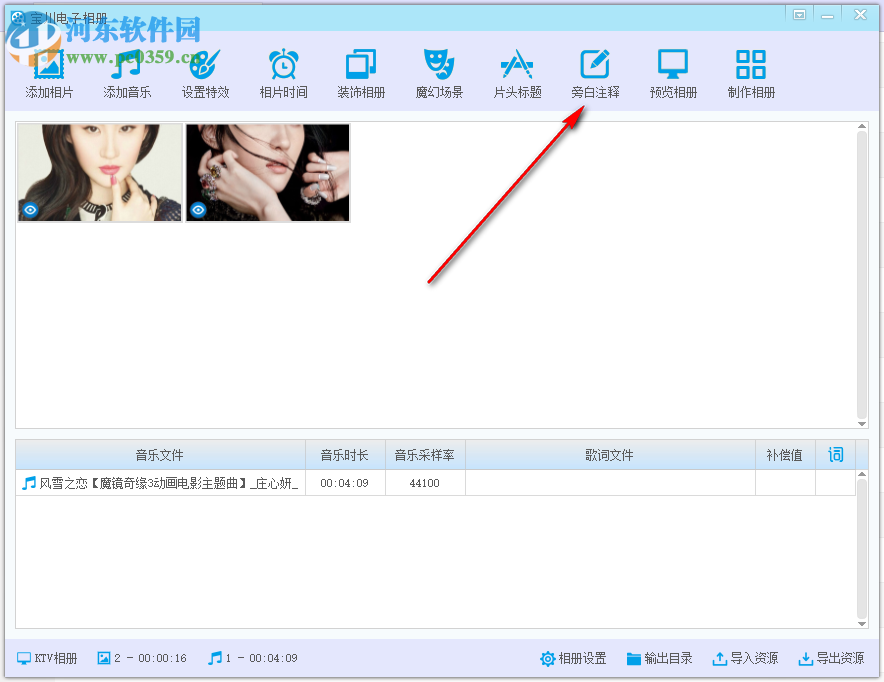Toggle eye icon on second dark photo
The image size is (884, 682).
point(198,210)
